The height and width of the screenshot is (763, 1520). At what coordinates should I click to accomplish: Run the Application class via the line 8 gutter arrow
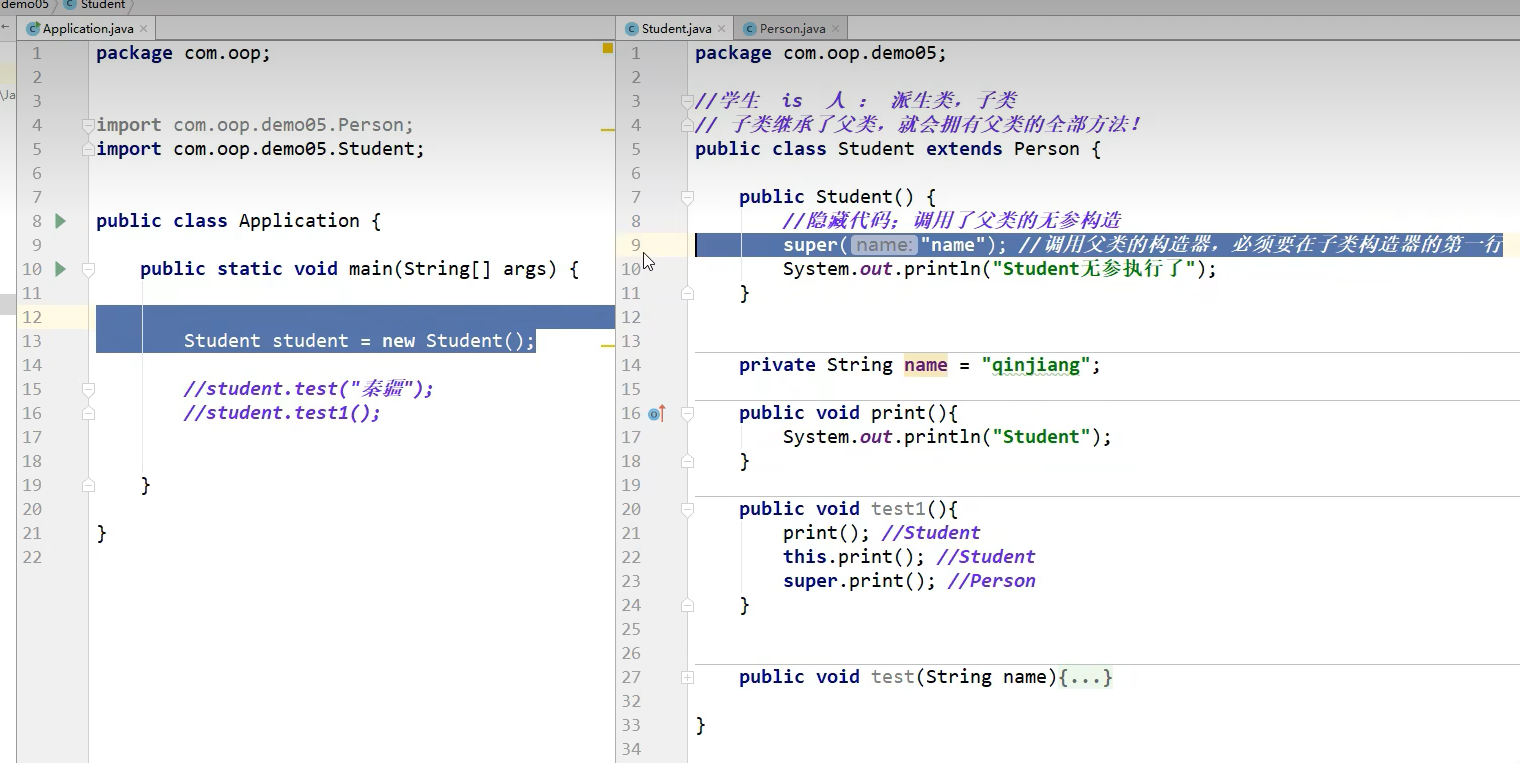coord(60,221)
